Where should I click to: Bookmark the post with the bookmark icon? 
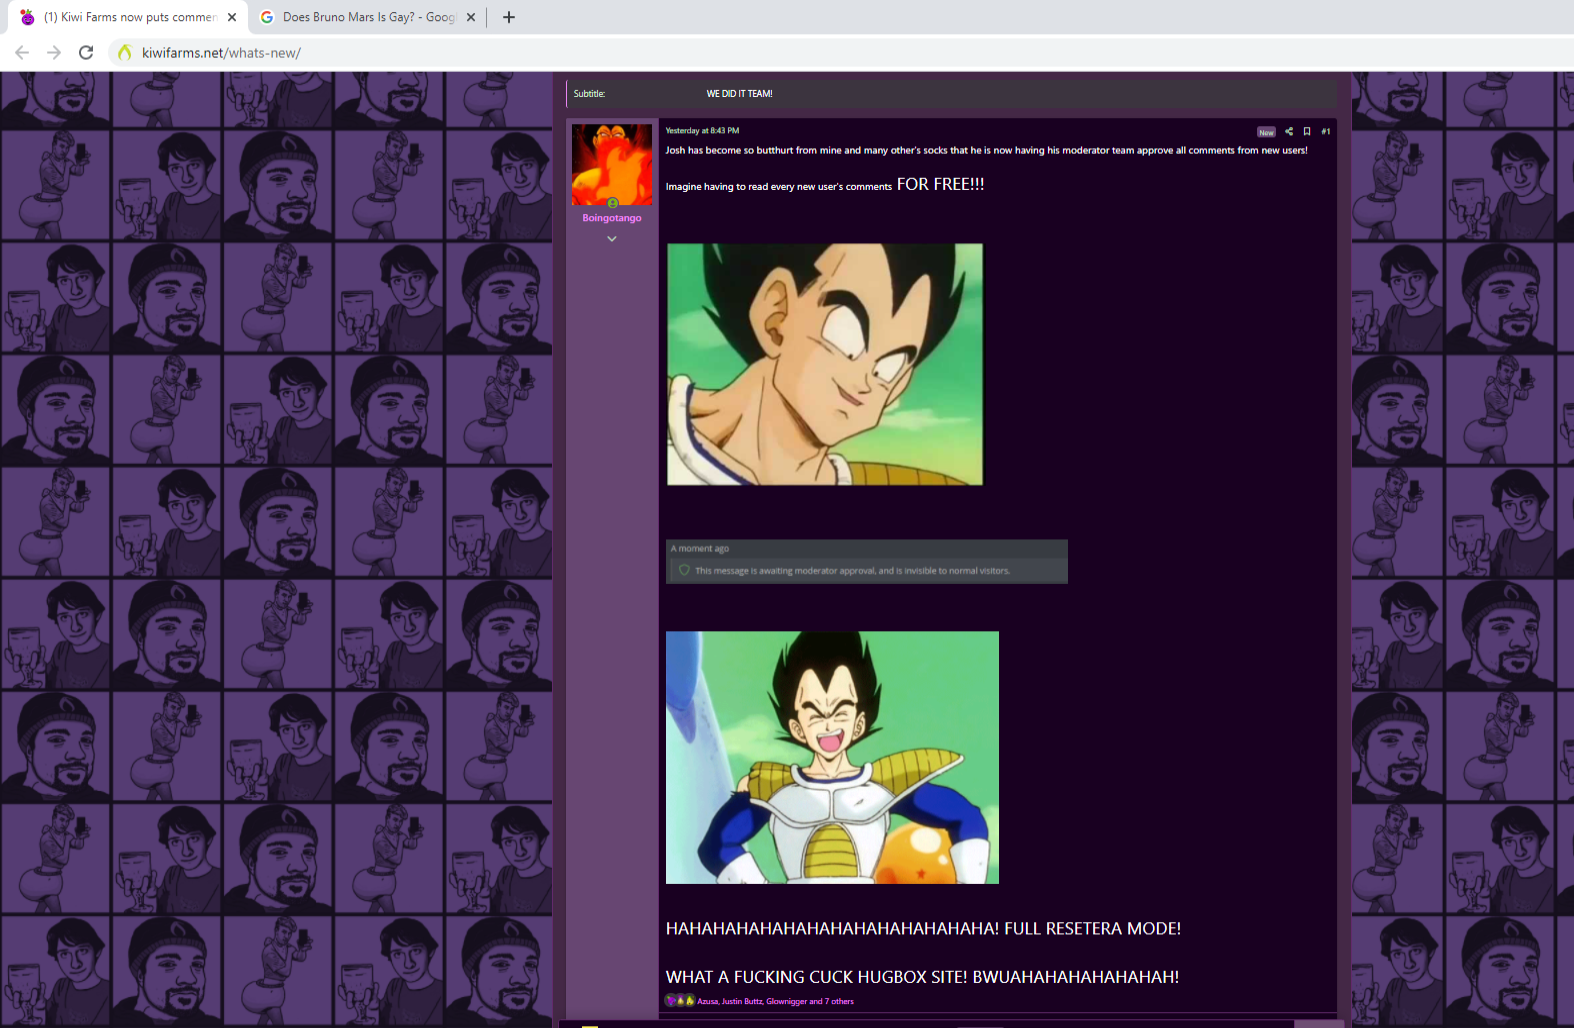tap(1307, 131)
